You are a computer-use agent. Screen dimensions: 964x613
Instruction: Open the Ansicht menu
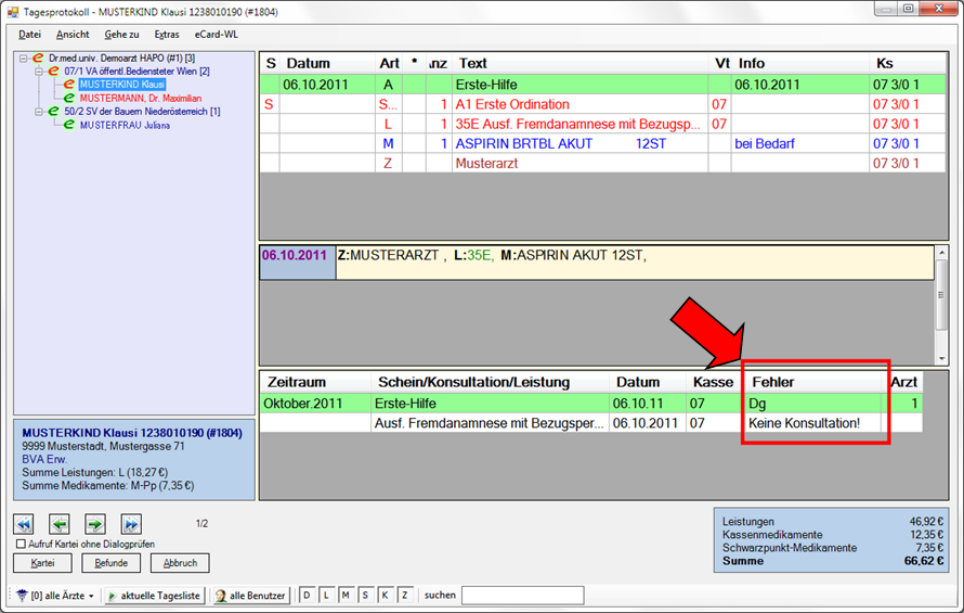coord(73,34)
